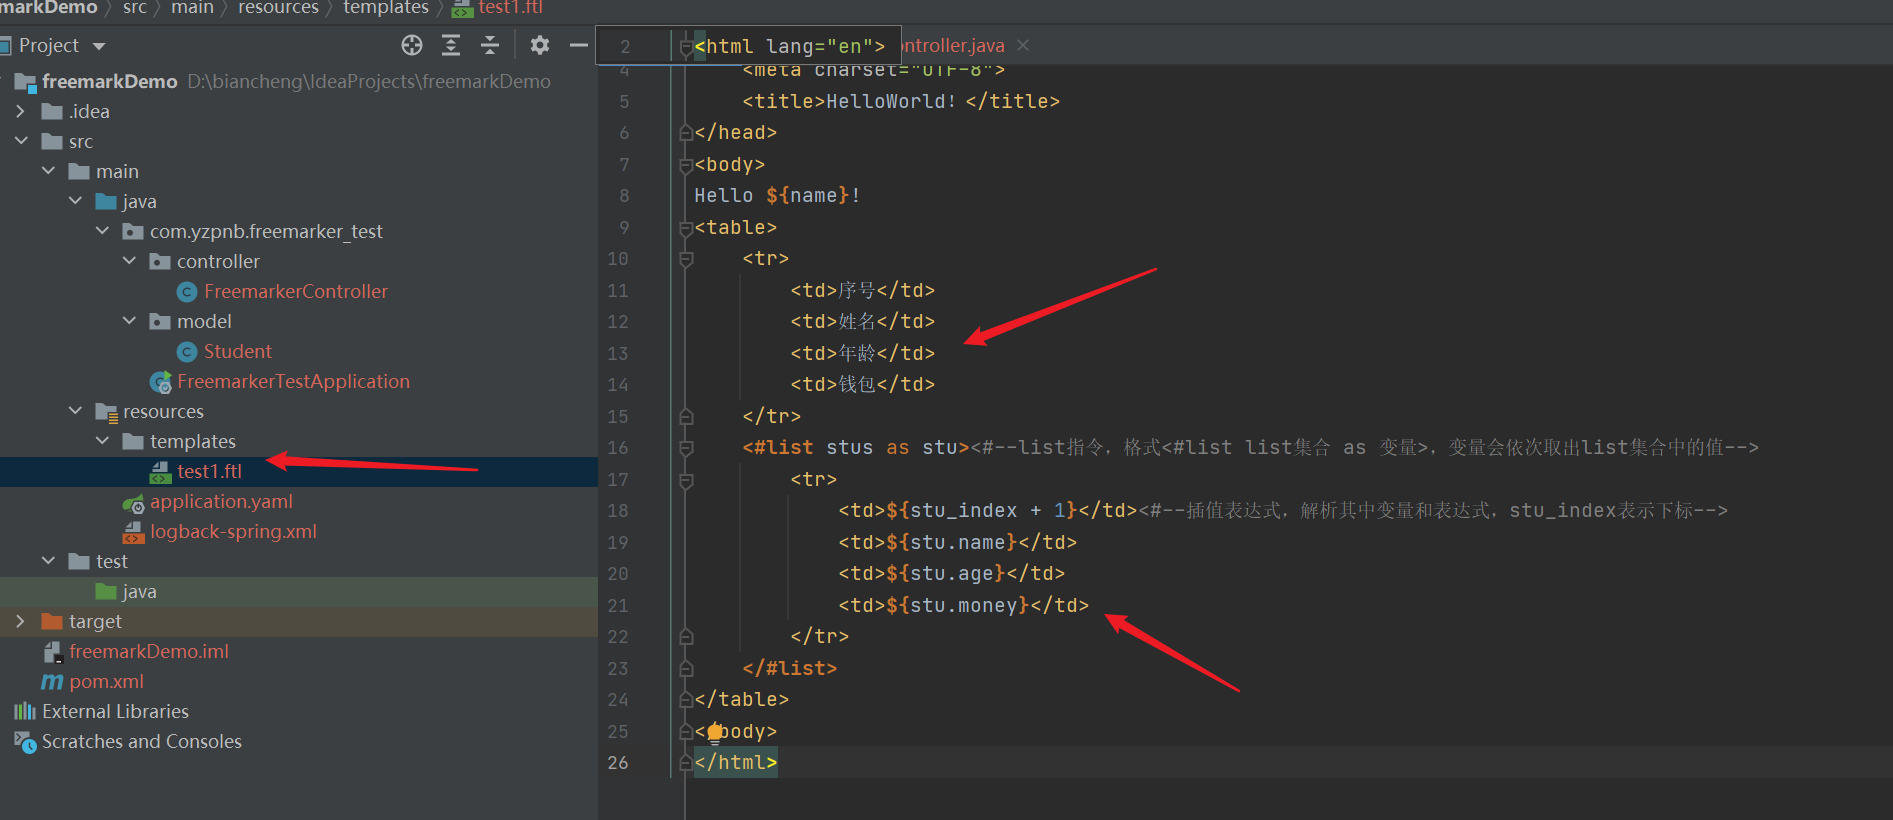This screenshot has width=1893, height=820.
Task: Click 'templates' in the breadcrumb path
Action: point(386,8)
